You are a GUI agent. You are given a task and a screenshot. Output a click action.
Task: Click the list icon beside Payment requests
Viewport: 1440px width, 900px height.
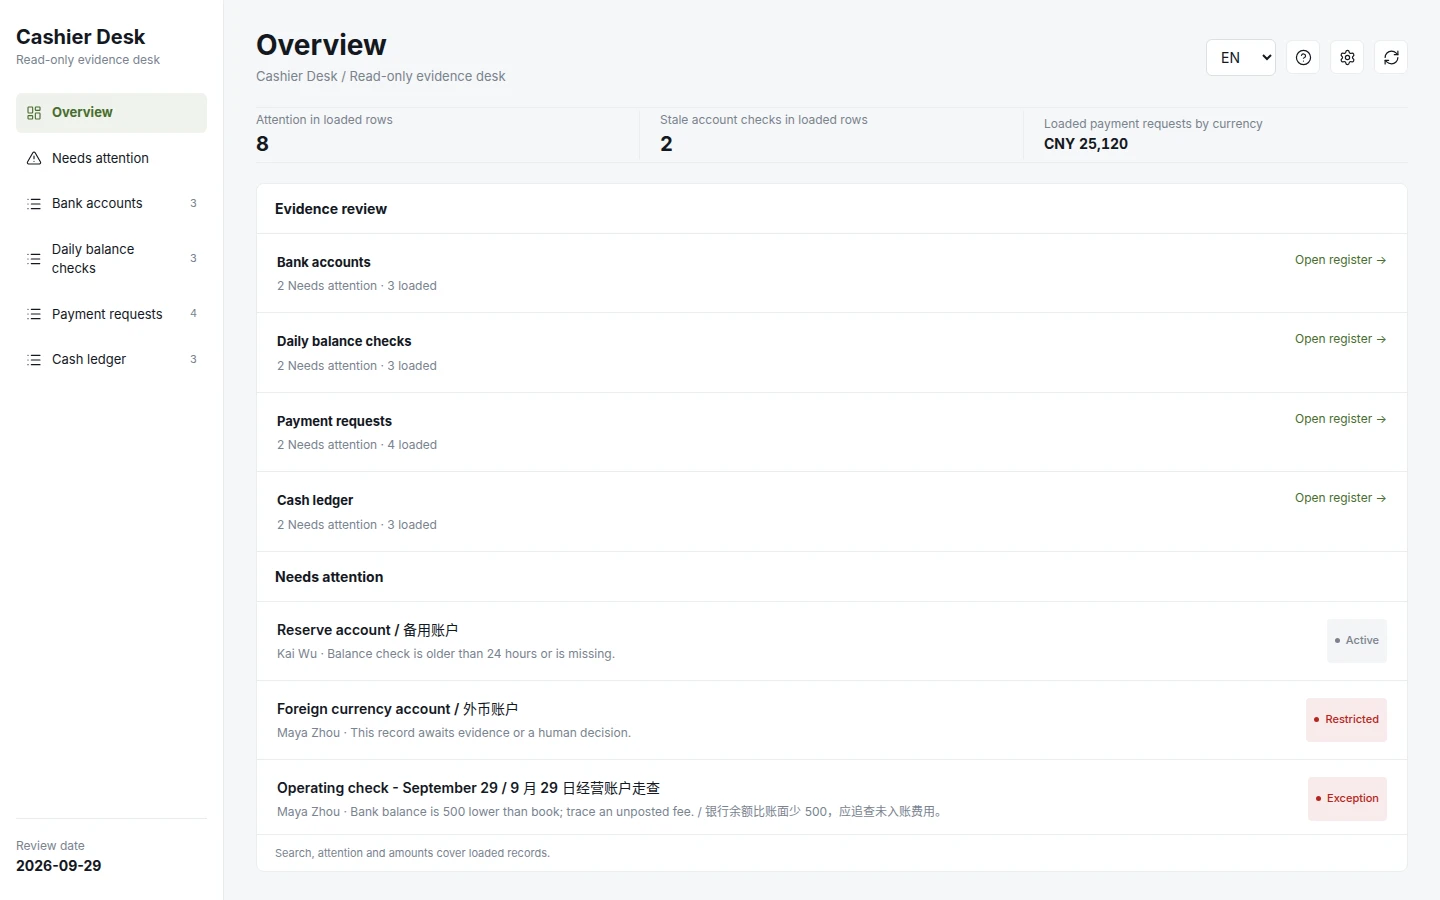34,314
